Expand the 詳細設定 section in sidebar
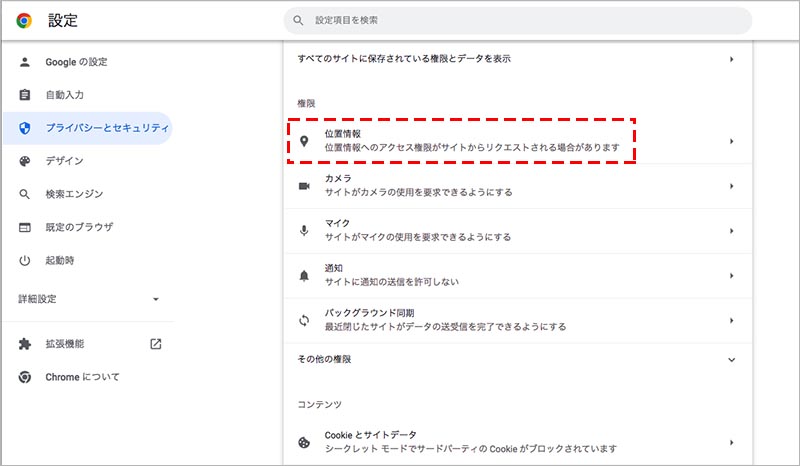This screenshot has height=466, width=800. 155,299
